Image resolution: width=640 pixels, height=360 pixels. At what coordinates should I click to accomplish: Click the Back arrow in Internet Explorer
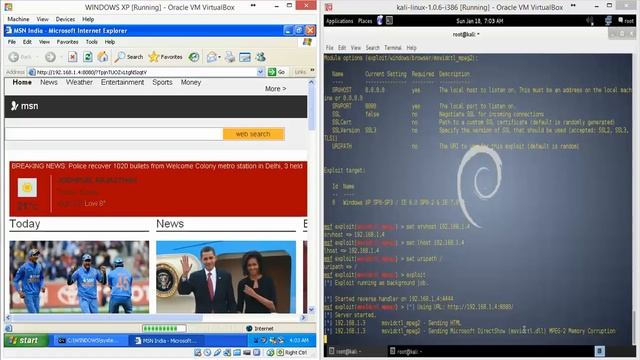click(x=13, y=57)
